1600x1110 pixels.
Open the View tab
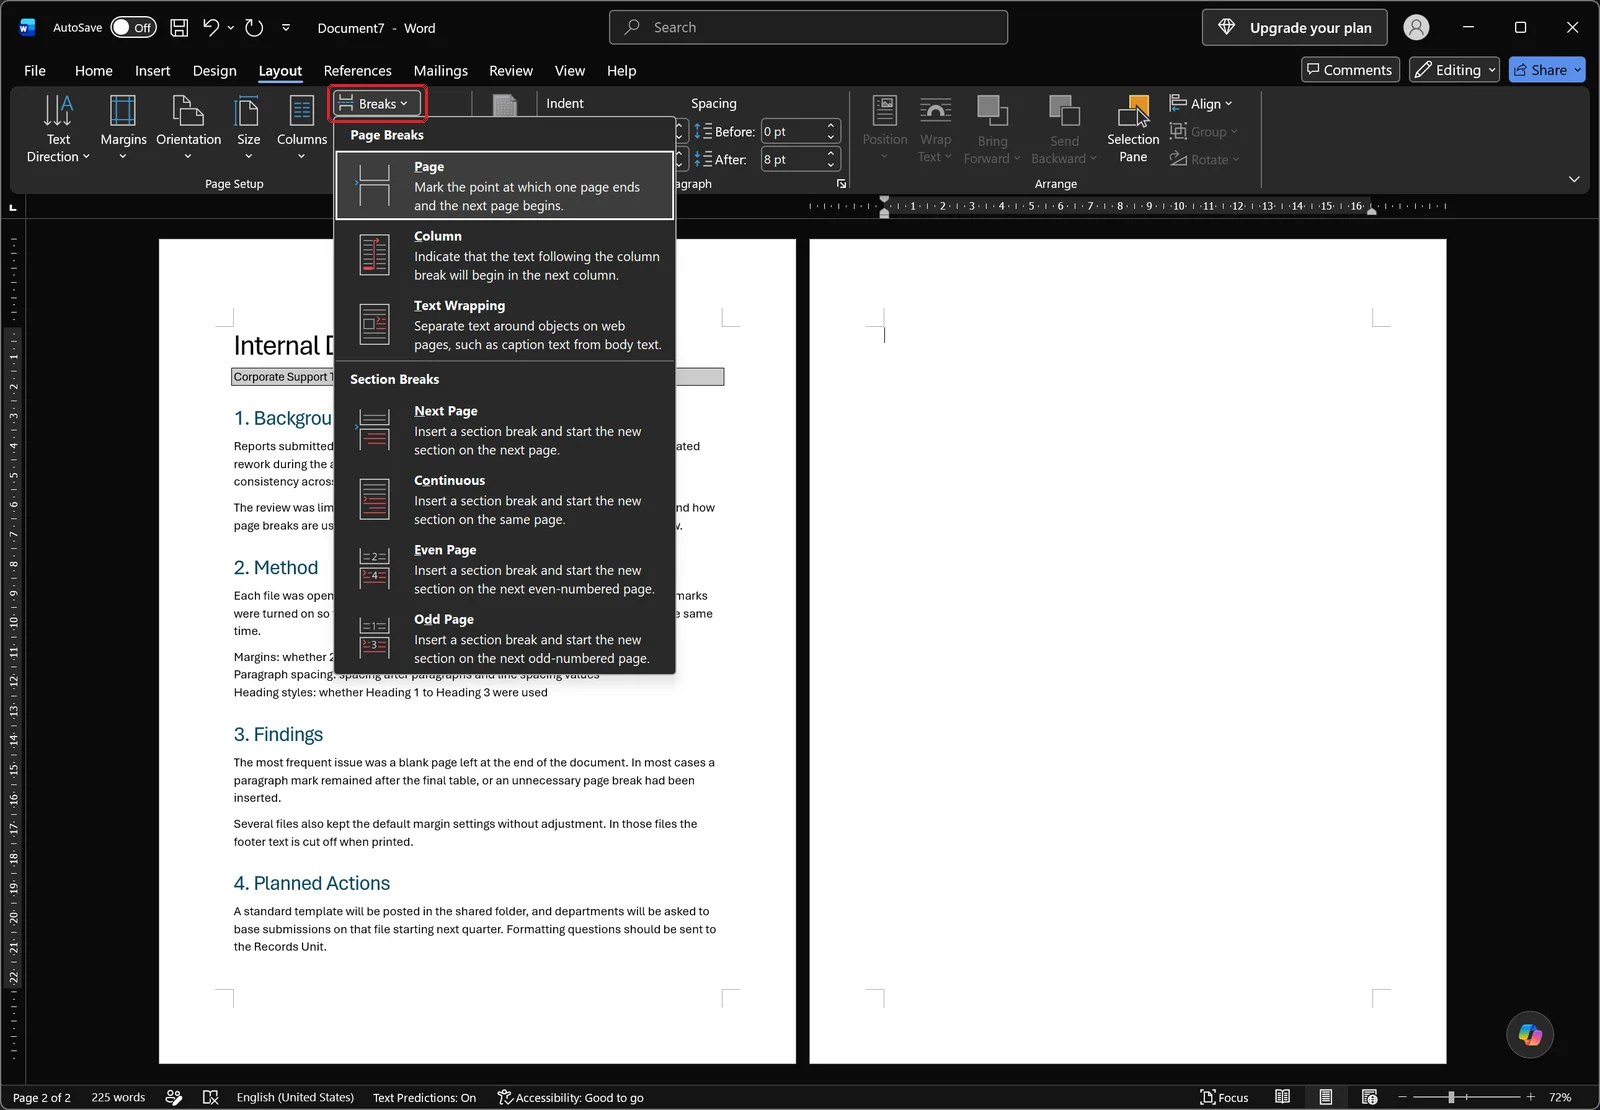click(x=569, y=70)
